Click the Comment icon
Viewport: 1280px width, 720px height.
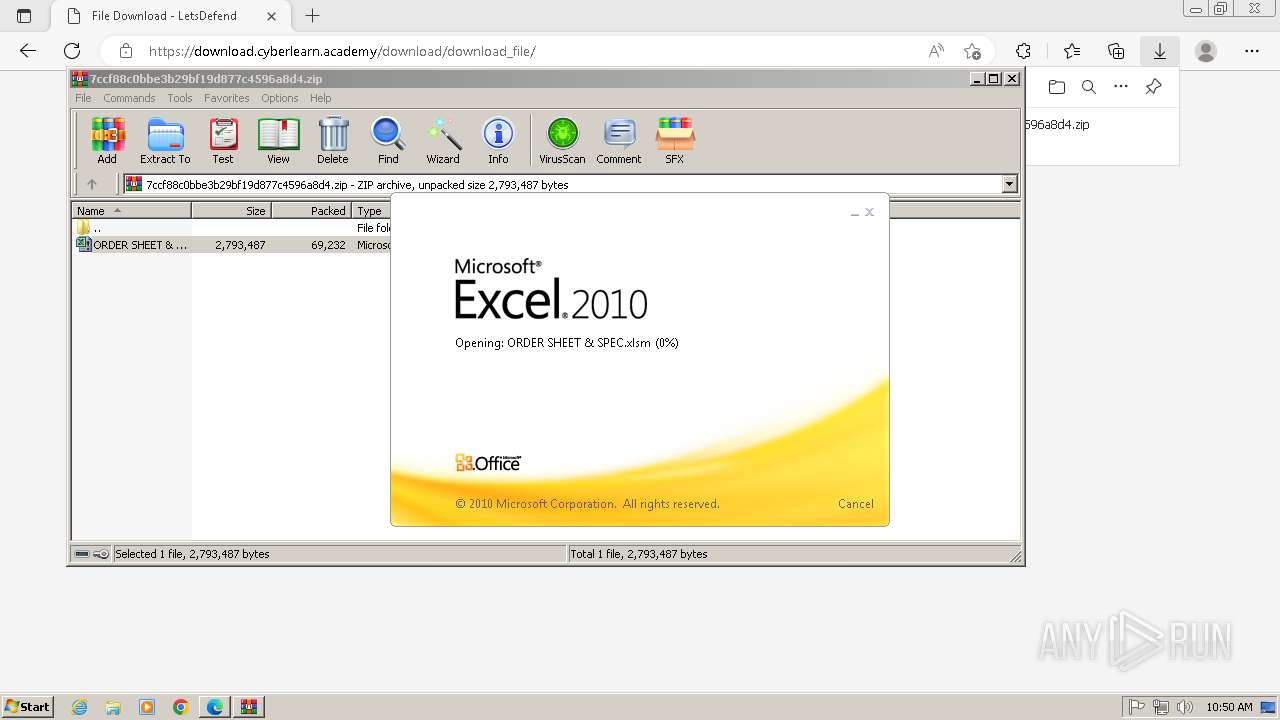click(x=619, y=140)
